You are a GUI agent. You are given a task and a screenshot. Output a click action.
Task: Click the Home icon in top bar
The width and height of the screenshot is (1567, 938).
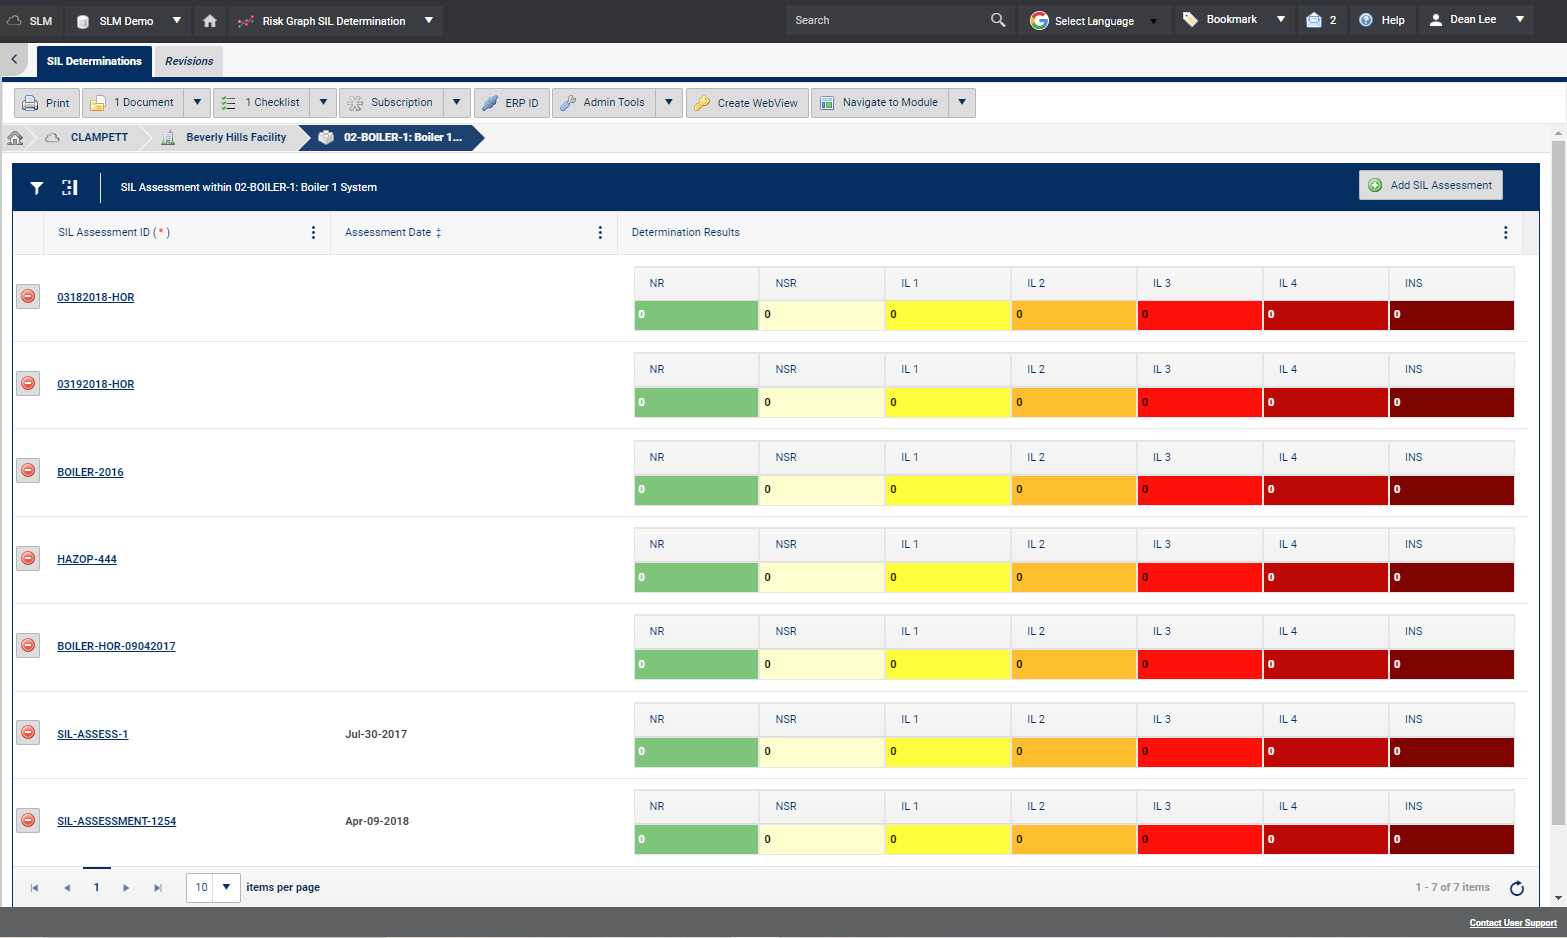click(209, 21)
